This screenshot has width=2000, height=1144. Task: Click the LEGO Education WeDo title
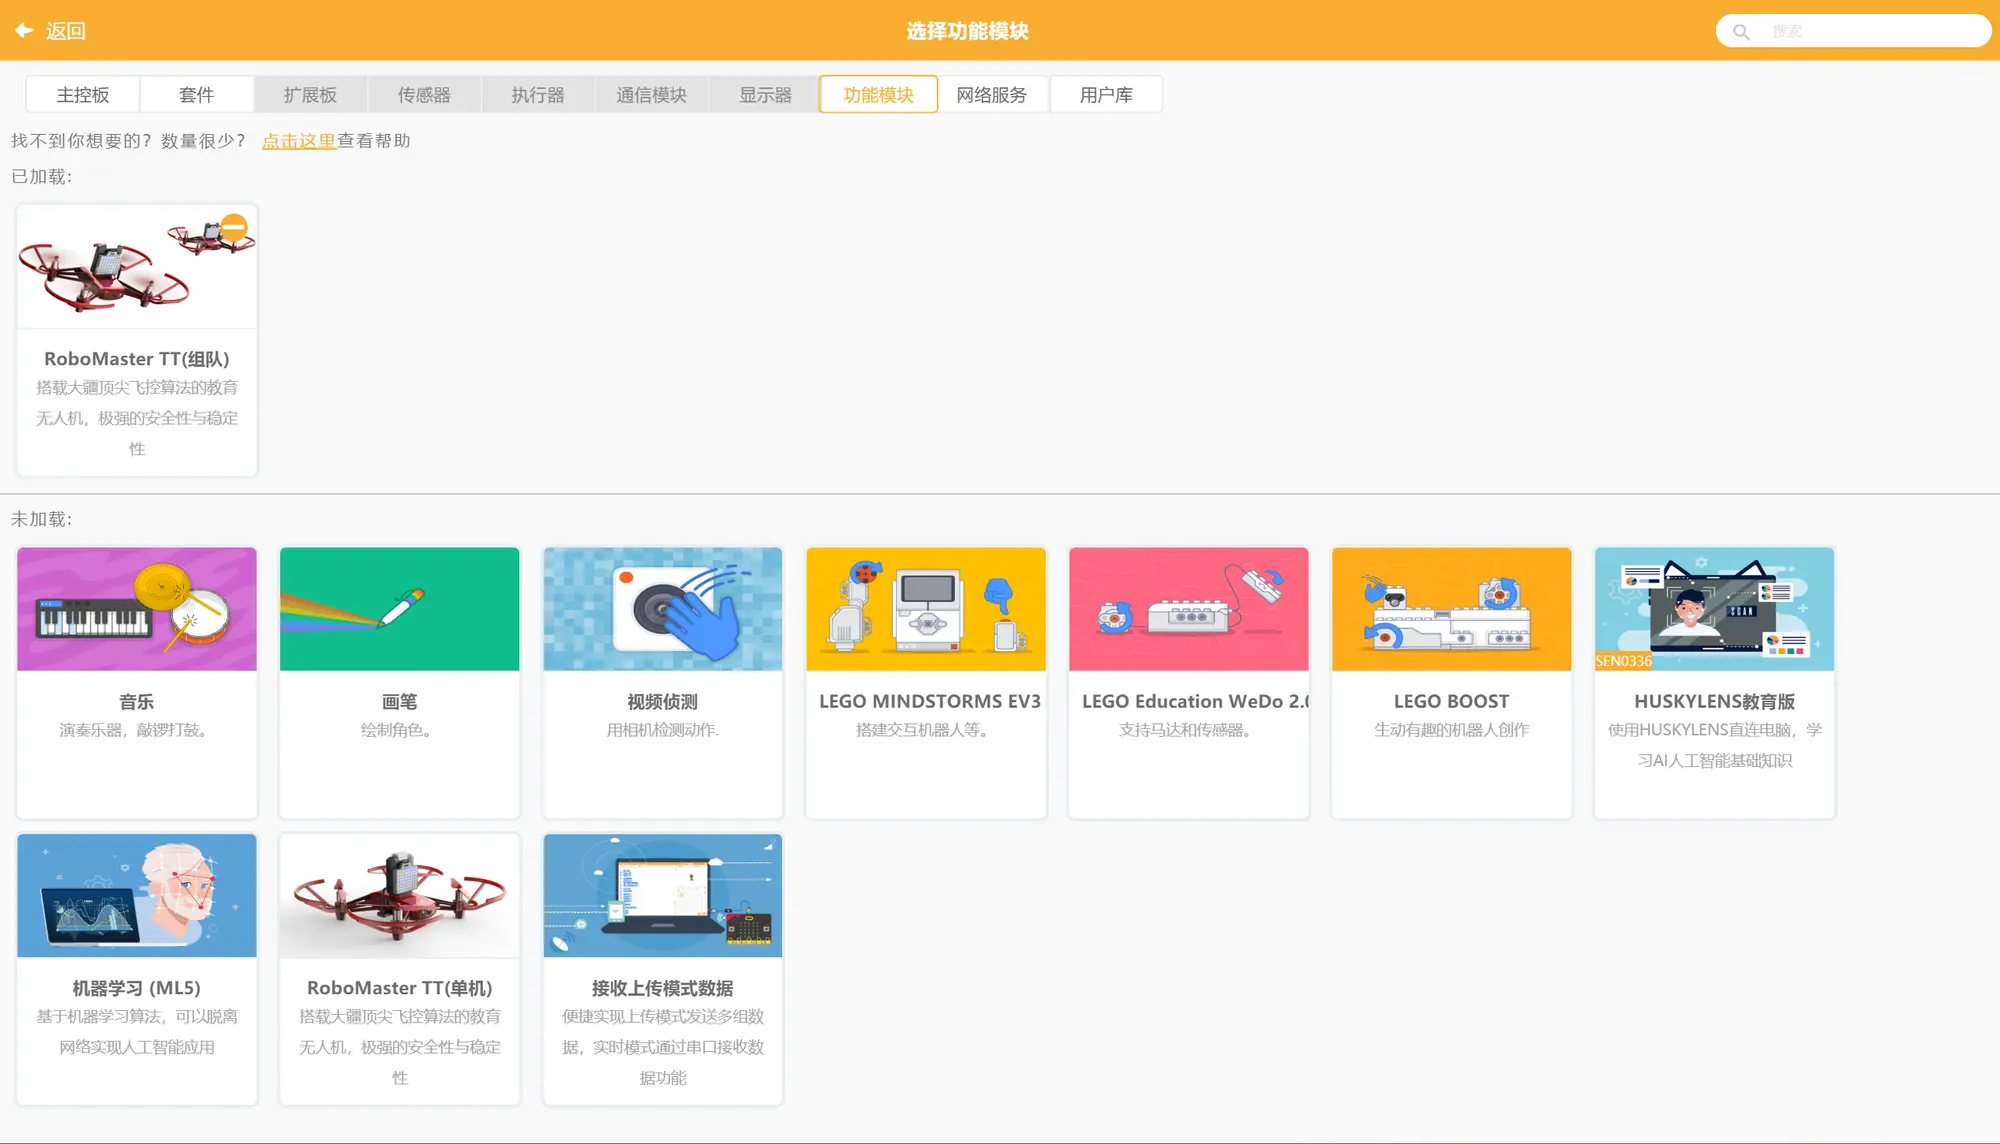(1195, 702)
